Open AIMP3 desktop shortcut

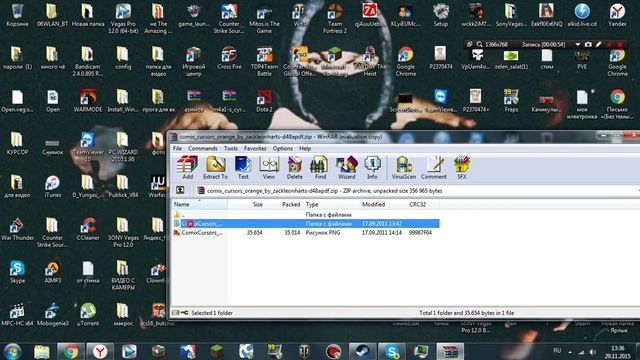tap(53, 271)
